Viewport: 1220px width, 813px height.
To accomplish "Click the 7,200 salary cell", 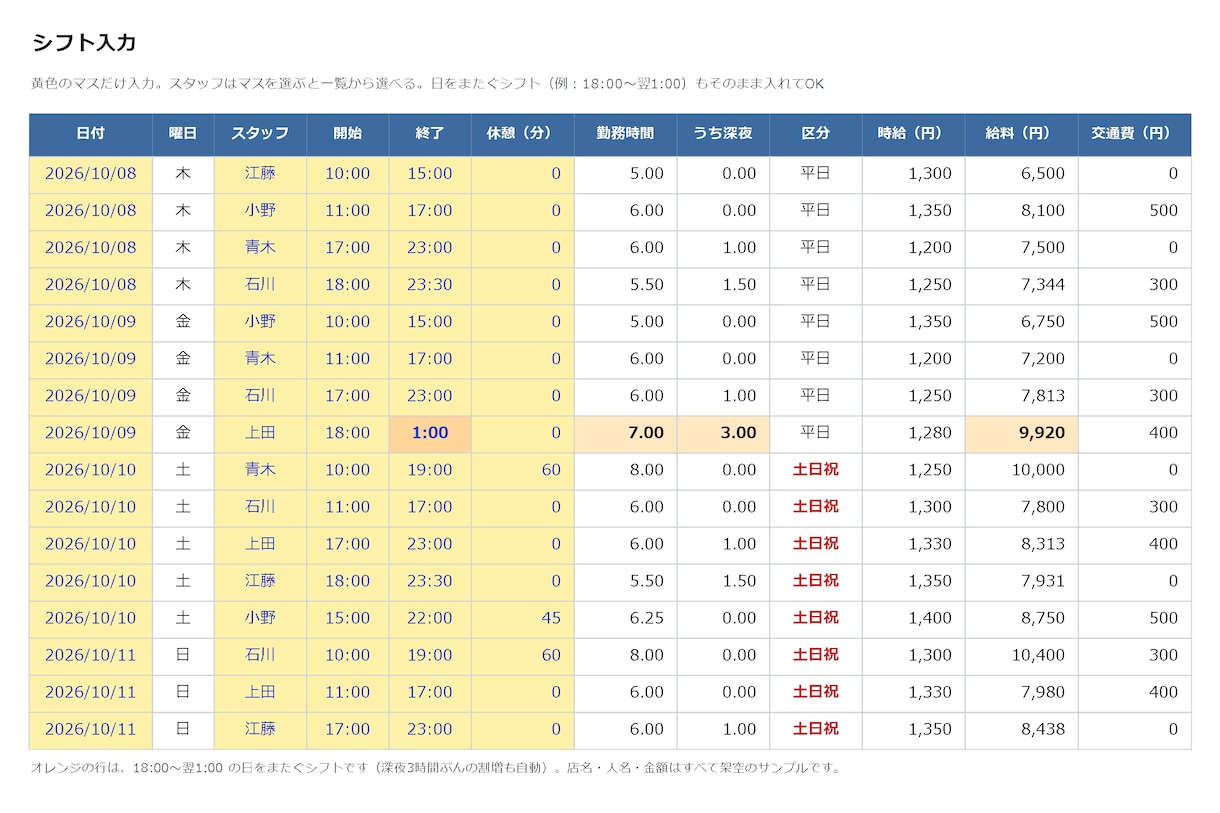I will coord(1021,359).
